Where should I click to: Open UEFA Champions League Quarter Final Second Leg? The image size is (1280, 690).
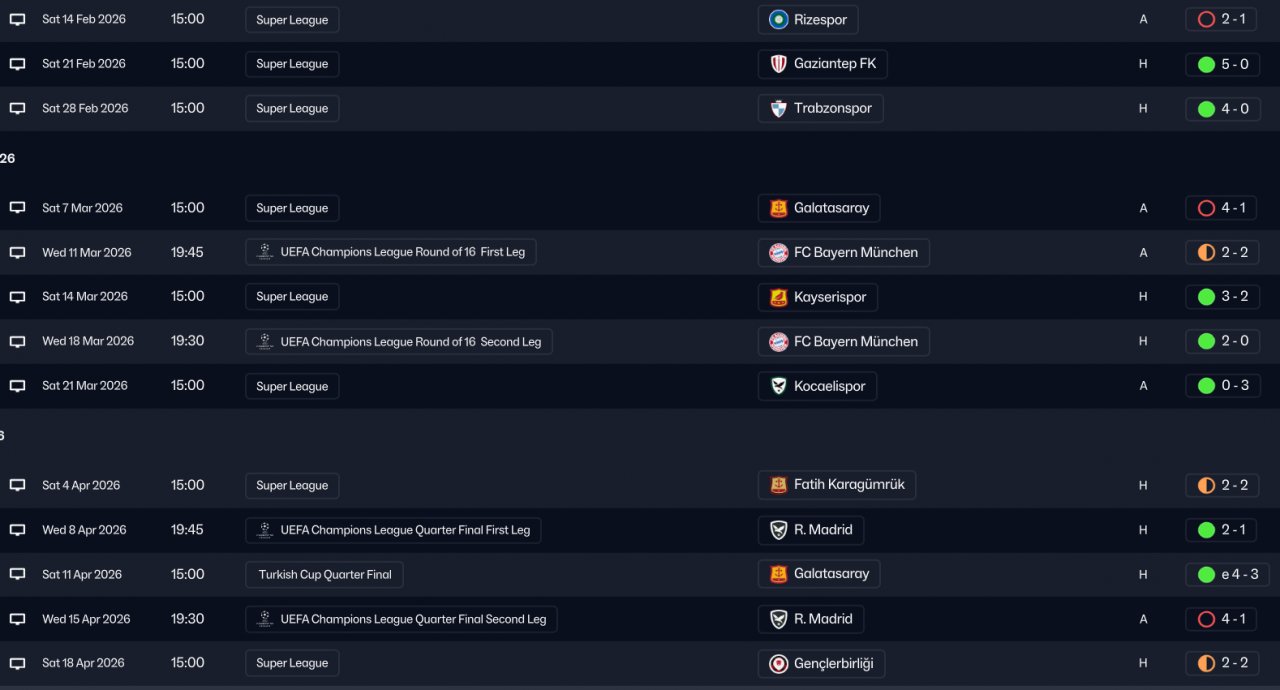click(401, 619)
